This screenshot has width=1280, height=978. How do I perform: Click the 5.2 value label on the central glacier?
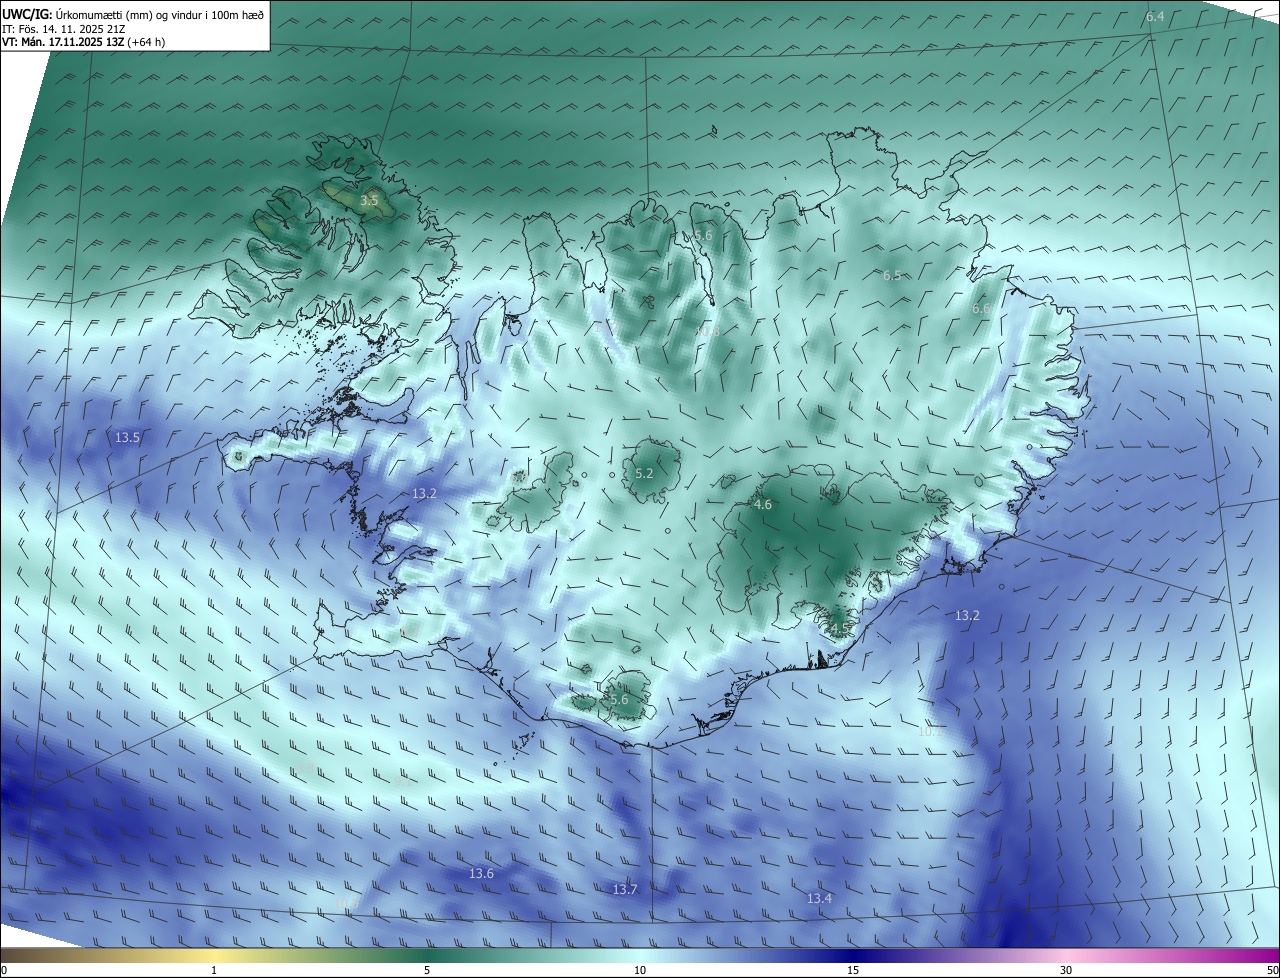point(644,473)
